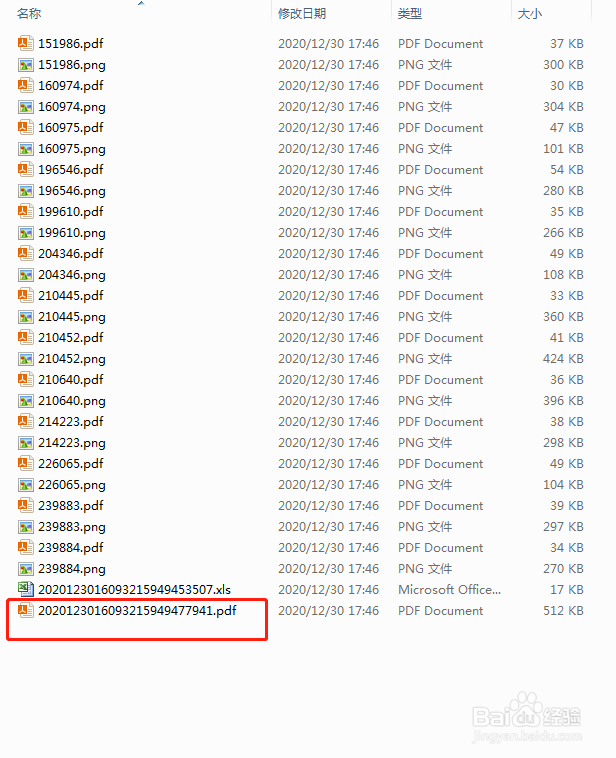Select the file name 214223.pdf
Image resolution: width=616 pixels, height=758 pixels.
pyautogui.click(x=71, y=423)
